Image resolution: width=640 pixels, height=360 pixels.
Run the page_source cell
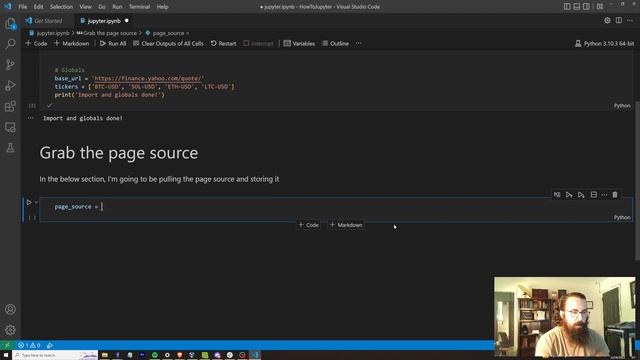[29, 202]
